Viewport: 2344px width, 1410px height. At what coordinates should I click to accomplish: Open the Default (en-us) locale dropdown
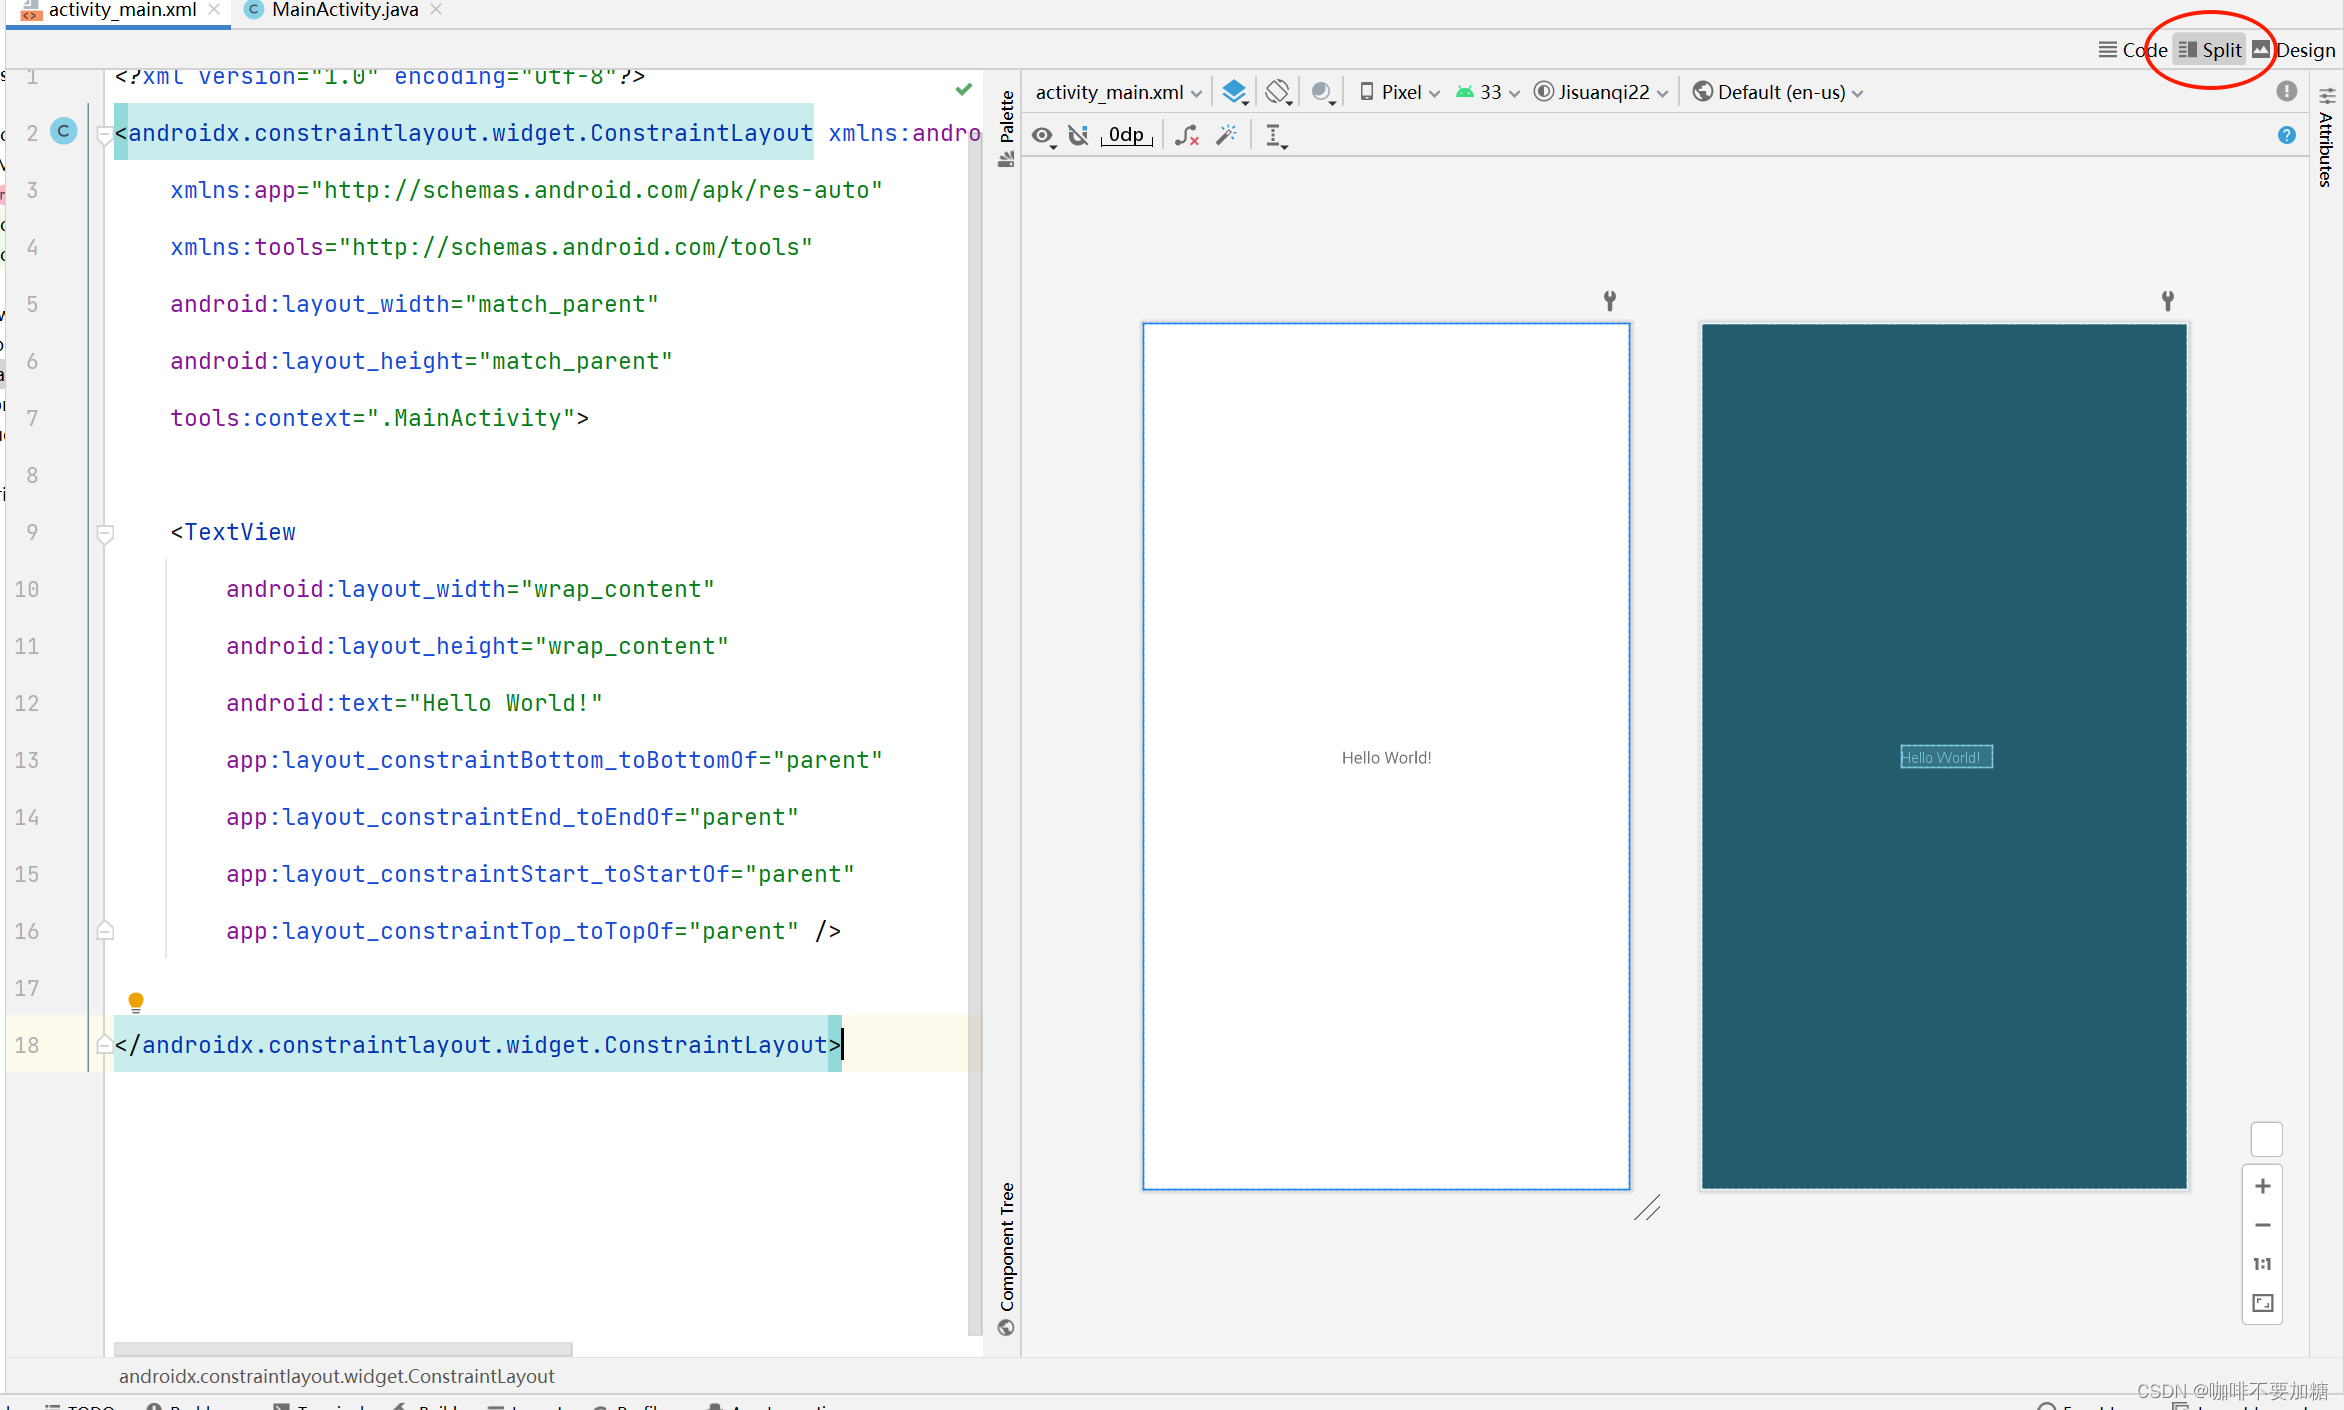pyautogui.click(x=1778, y=92)
